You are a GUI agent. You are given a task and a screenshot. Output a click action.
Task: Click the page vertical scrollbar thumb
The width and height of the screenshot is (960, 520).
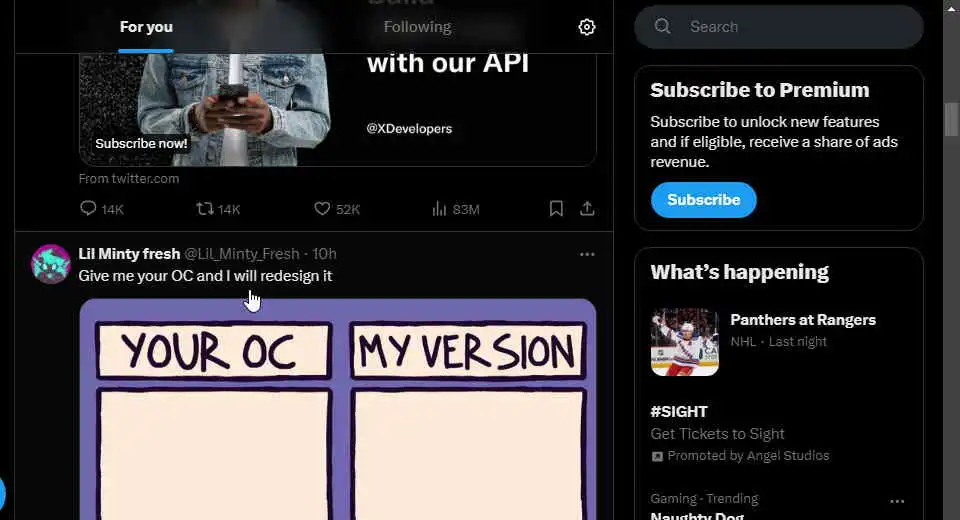pyautogui.click(x=951, y=119)
